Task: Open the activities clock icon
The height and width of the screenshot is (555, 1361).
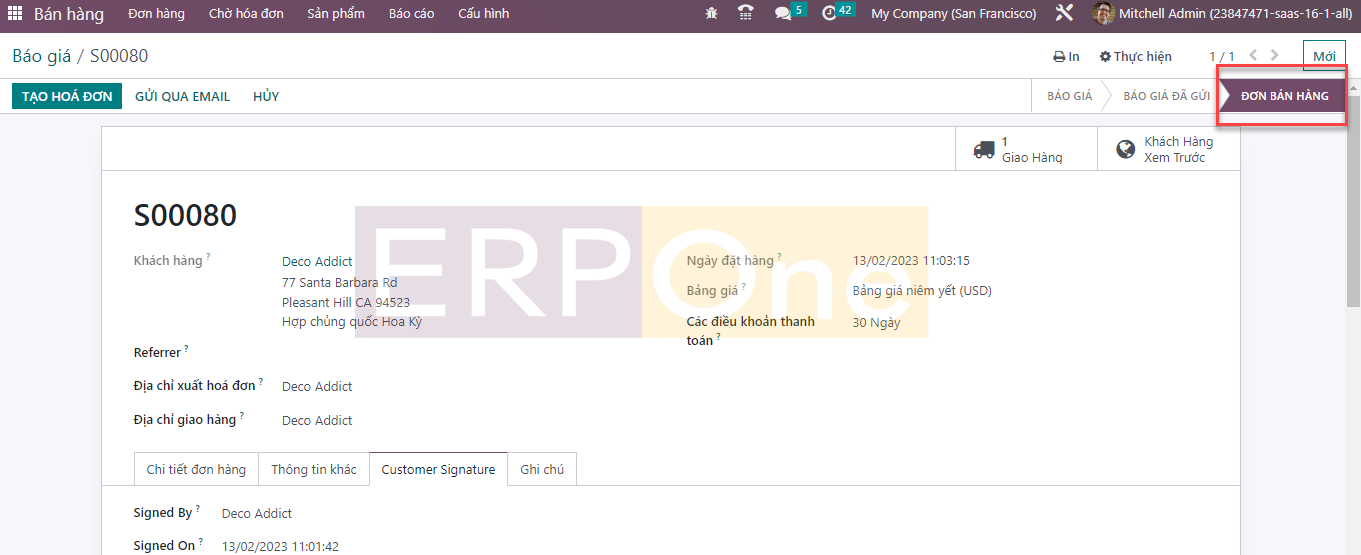Action: point(829,14)
